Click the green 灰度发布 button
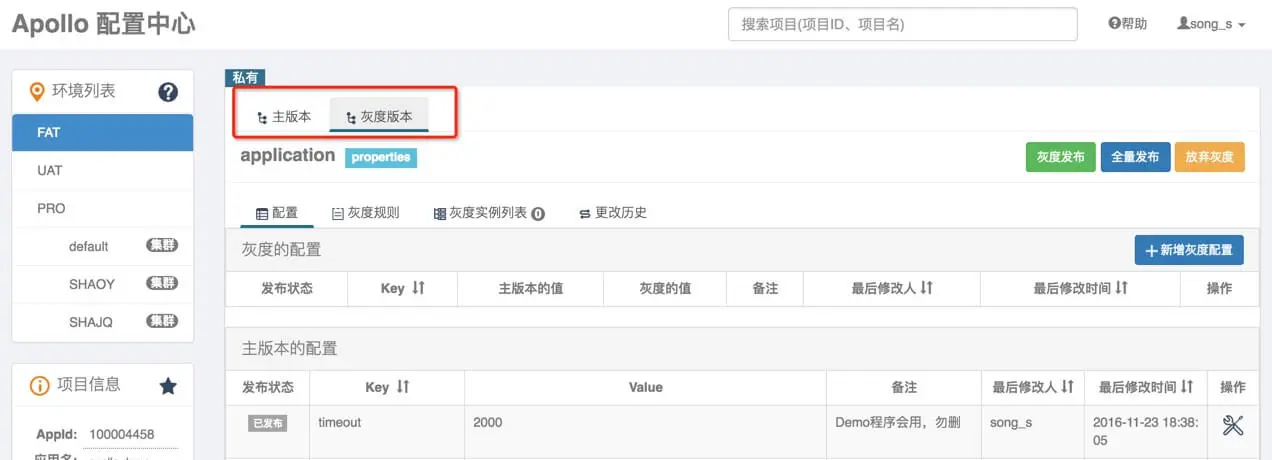 tap(1061, 157)
